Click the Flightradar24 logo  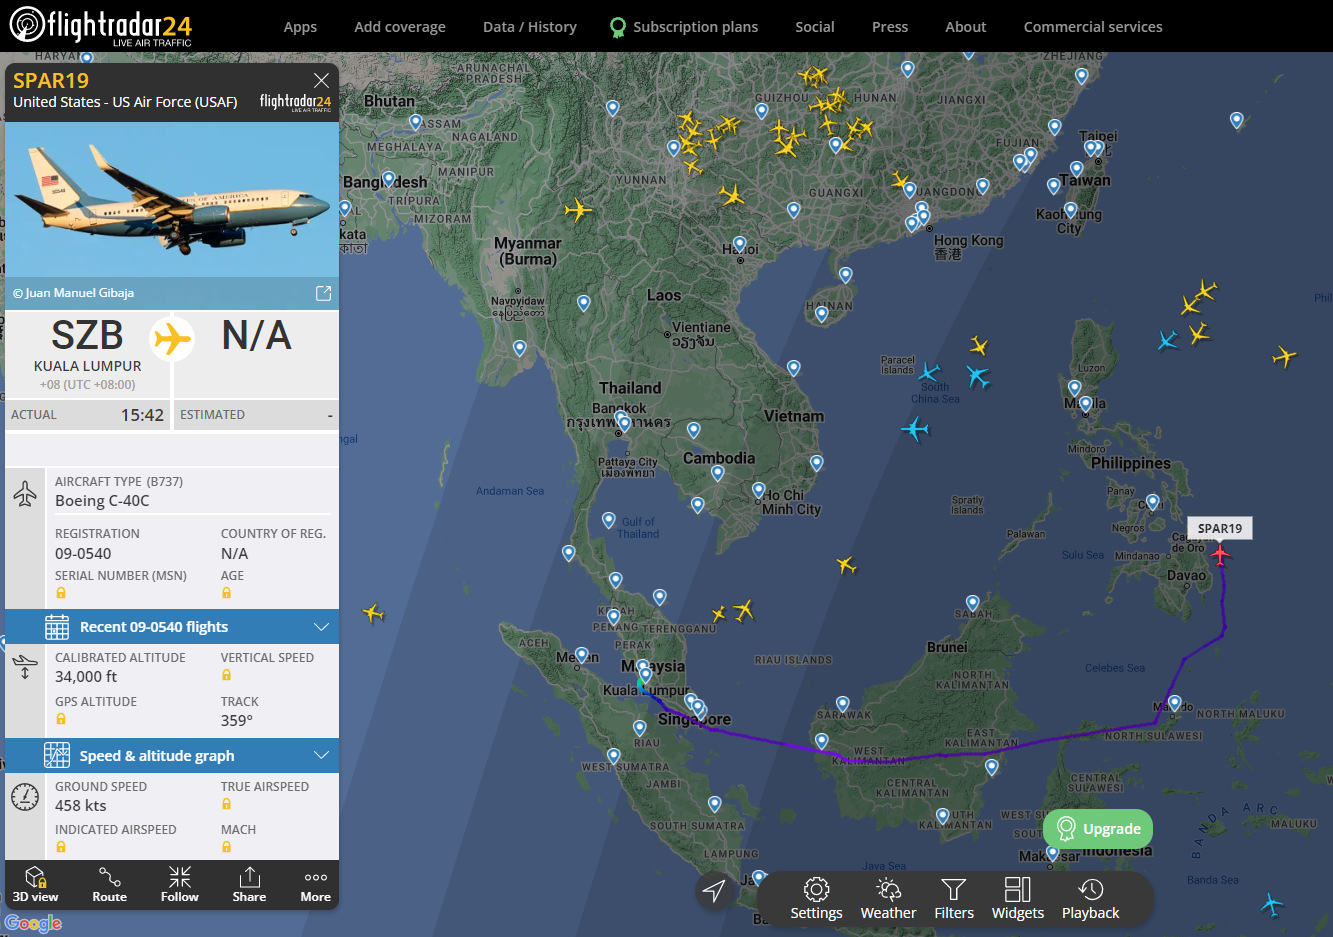click(100, 26)
